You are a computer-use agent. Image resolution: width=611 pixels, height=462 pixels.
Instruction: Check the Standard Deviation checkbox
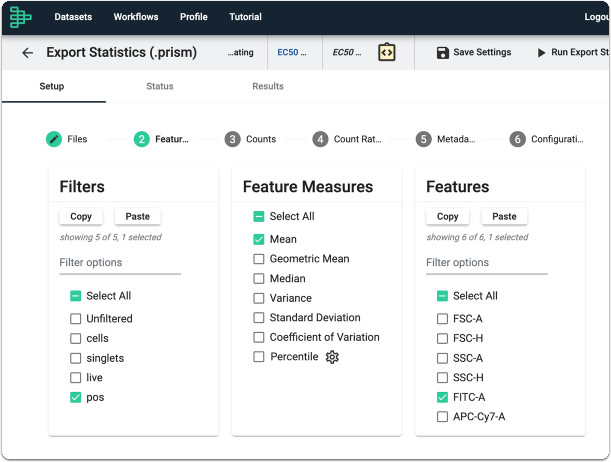click(259, 317)
